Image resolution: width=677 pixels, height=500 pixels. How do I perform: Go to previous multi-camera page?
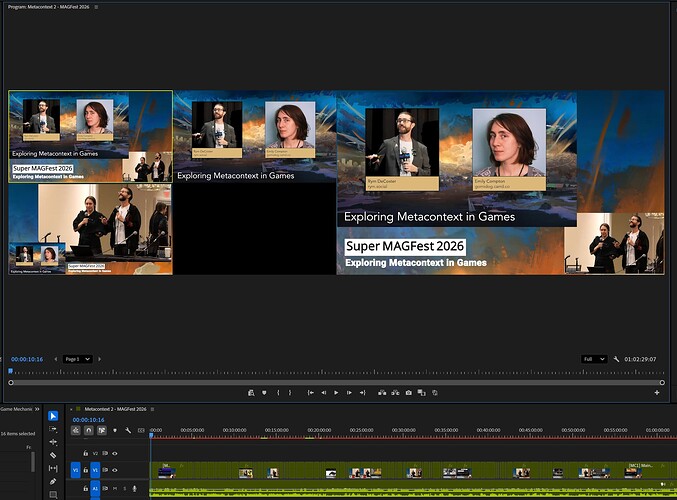pos(56,359)
